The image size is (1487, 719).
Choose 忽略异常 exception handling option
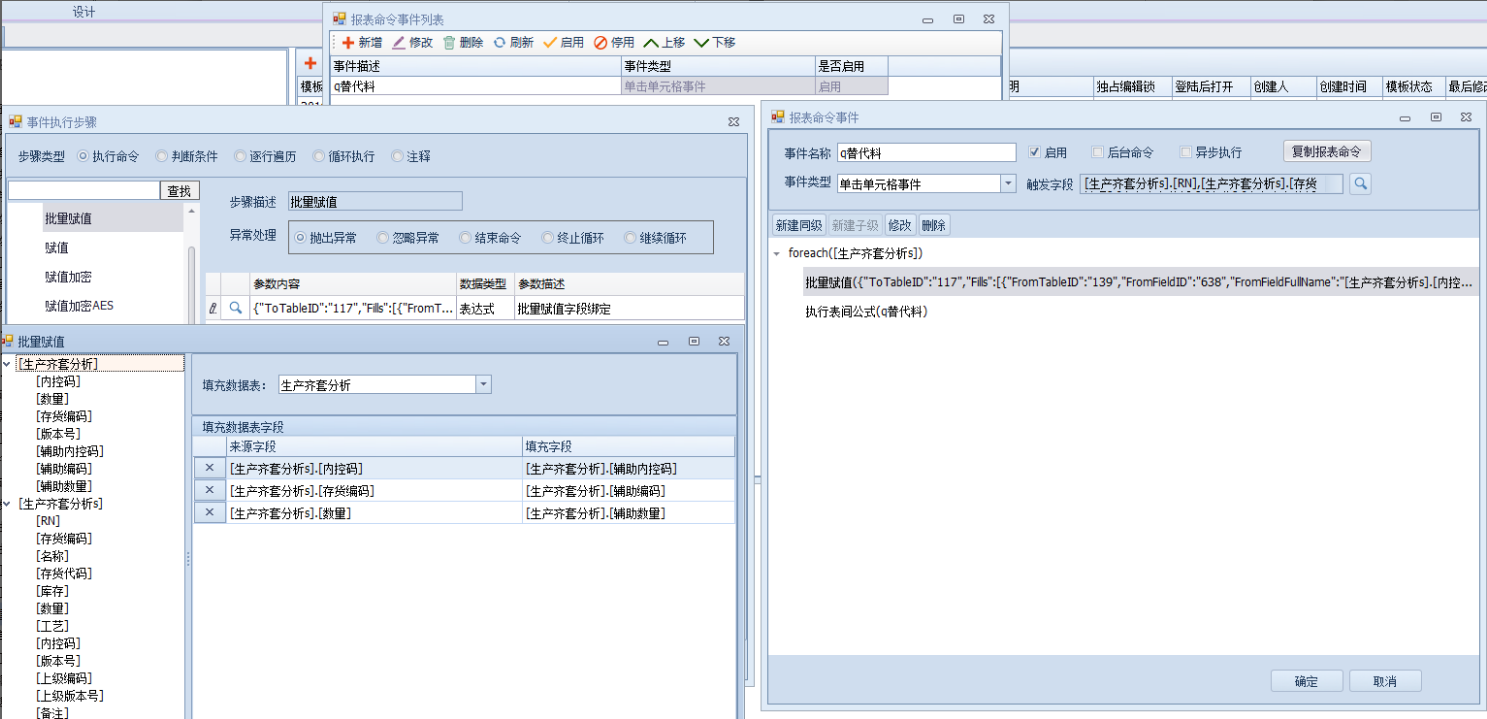[x=382, y=238]
